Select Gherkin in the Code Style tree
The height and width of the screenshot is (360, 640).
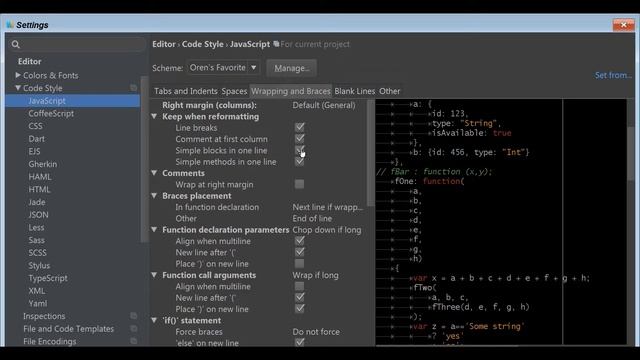pos(42,164)
